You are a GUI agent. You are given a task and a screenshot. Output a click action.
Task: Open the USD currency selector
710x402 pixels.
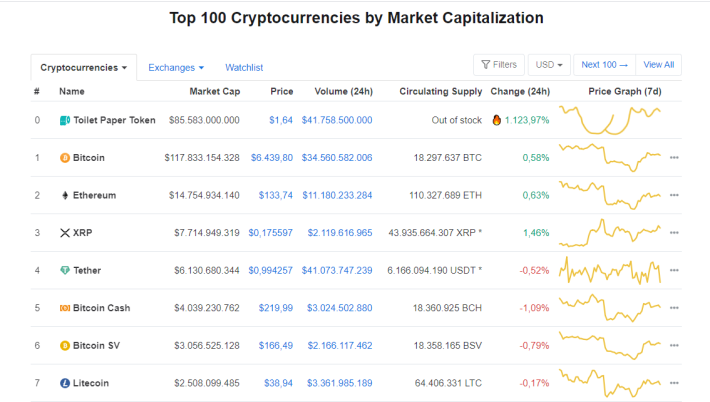coord(549,65)
